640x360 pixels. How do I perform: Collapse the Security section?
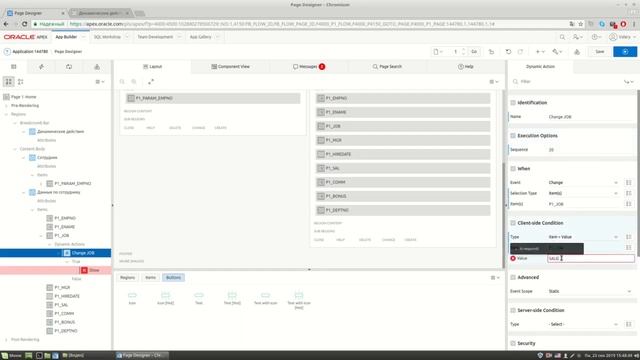click(513, 343)
